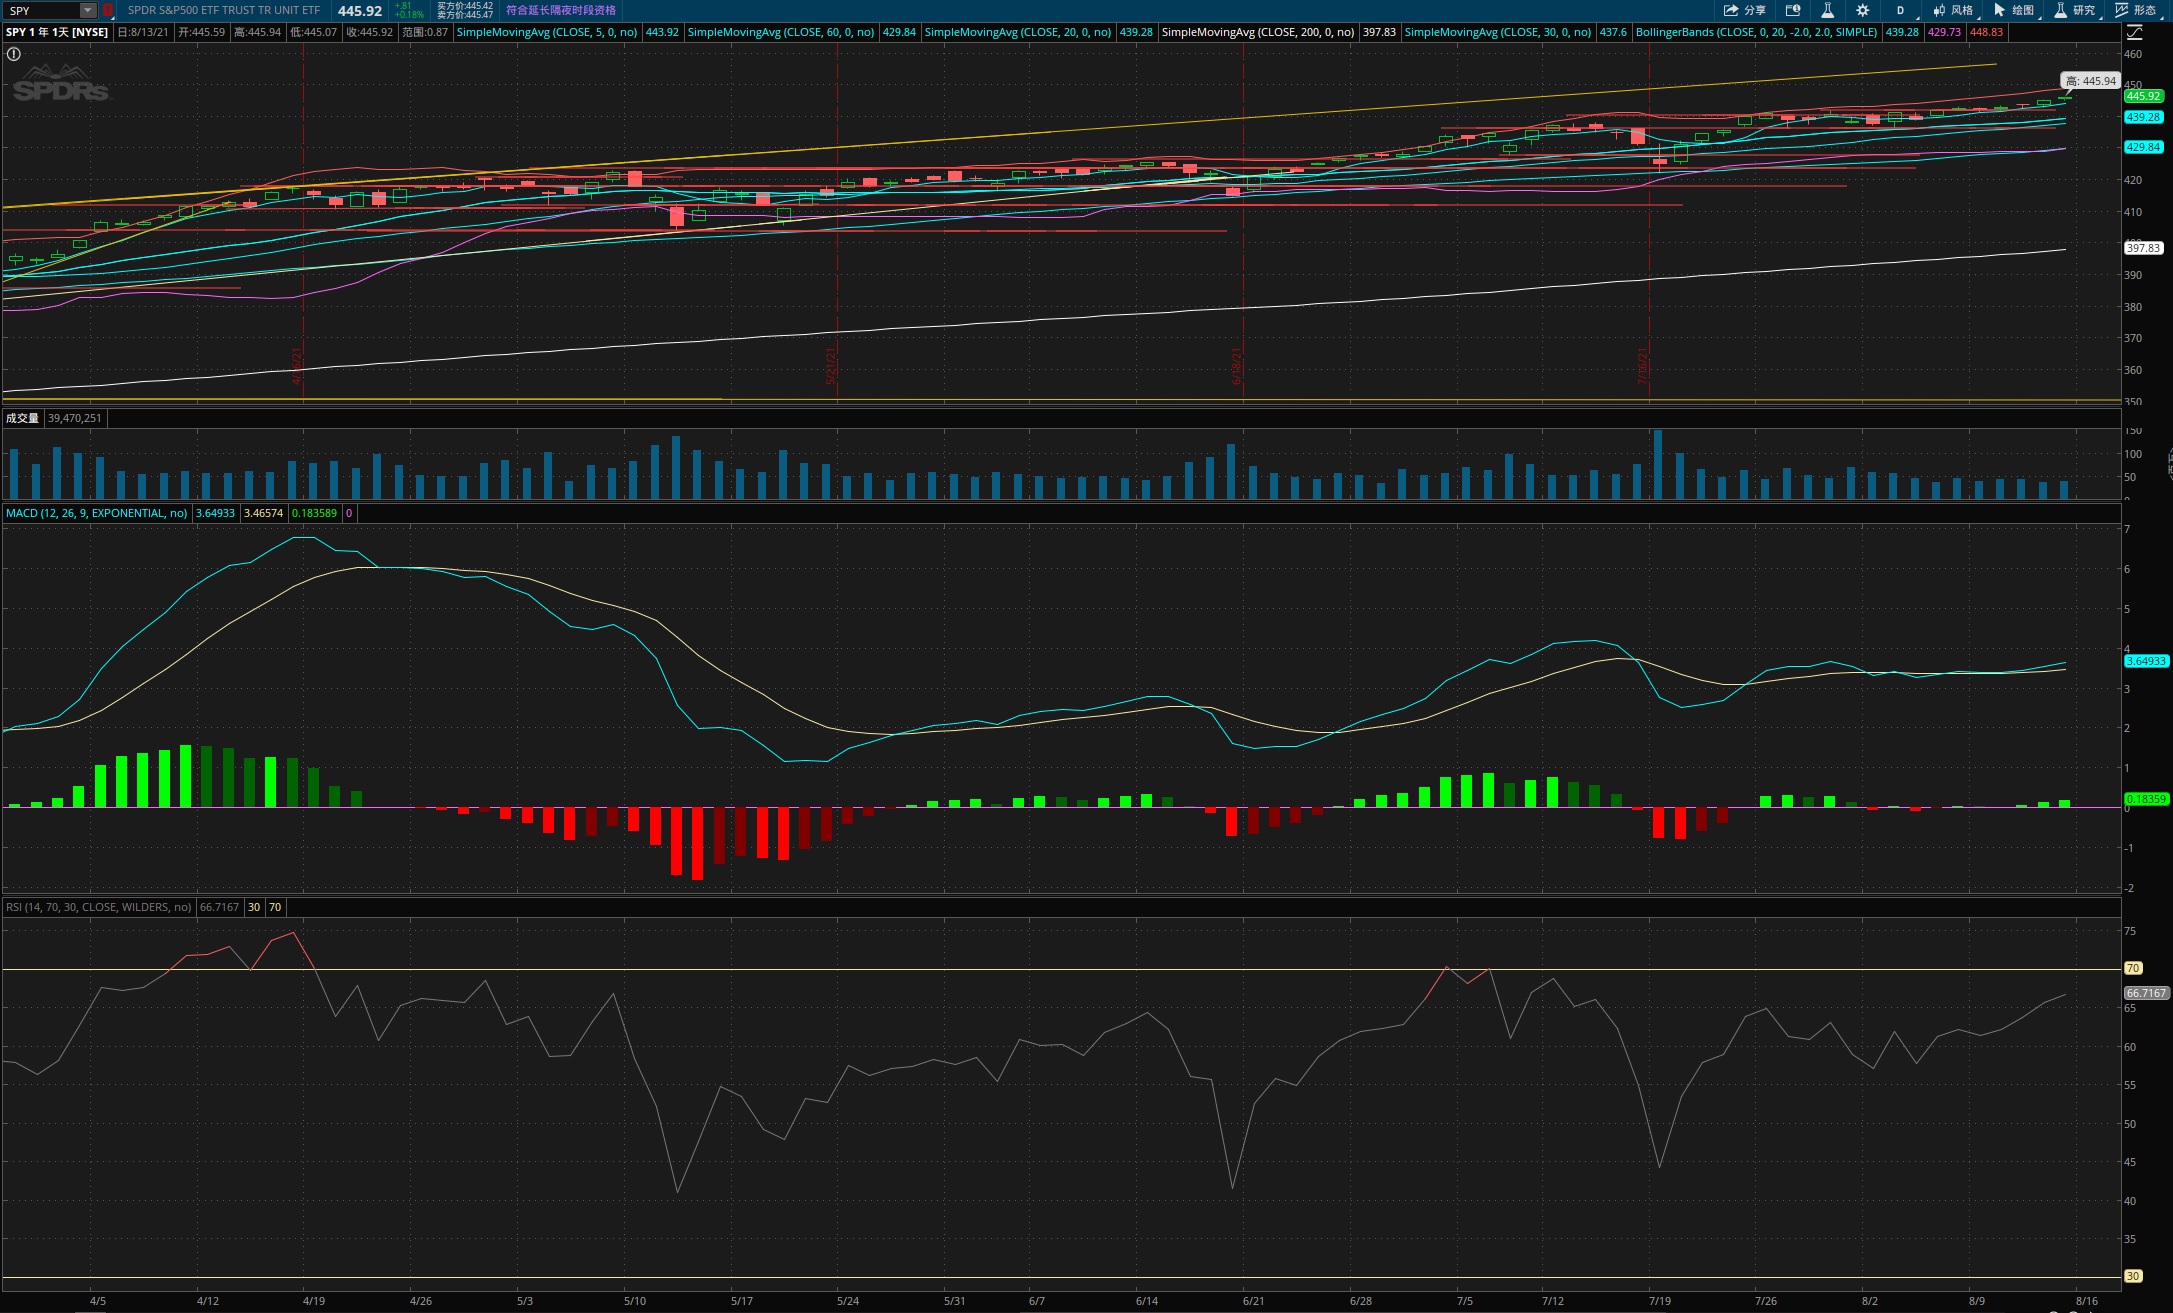Image resolution: width=2173 pixels, height=1313 pixels.
Task: Click the 高: 445.94 high price bubble
Action: (x=2090, y=81)
